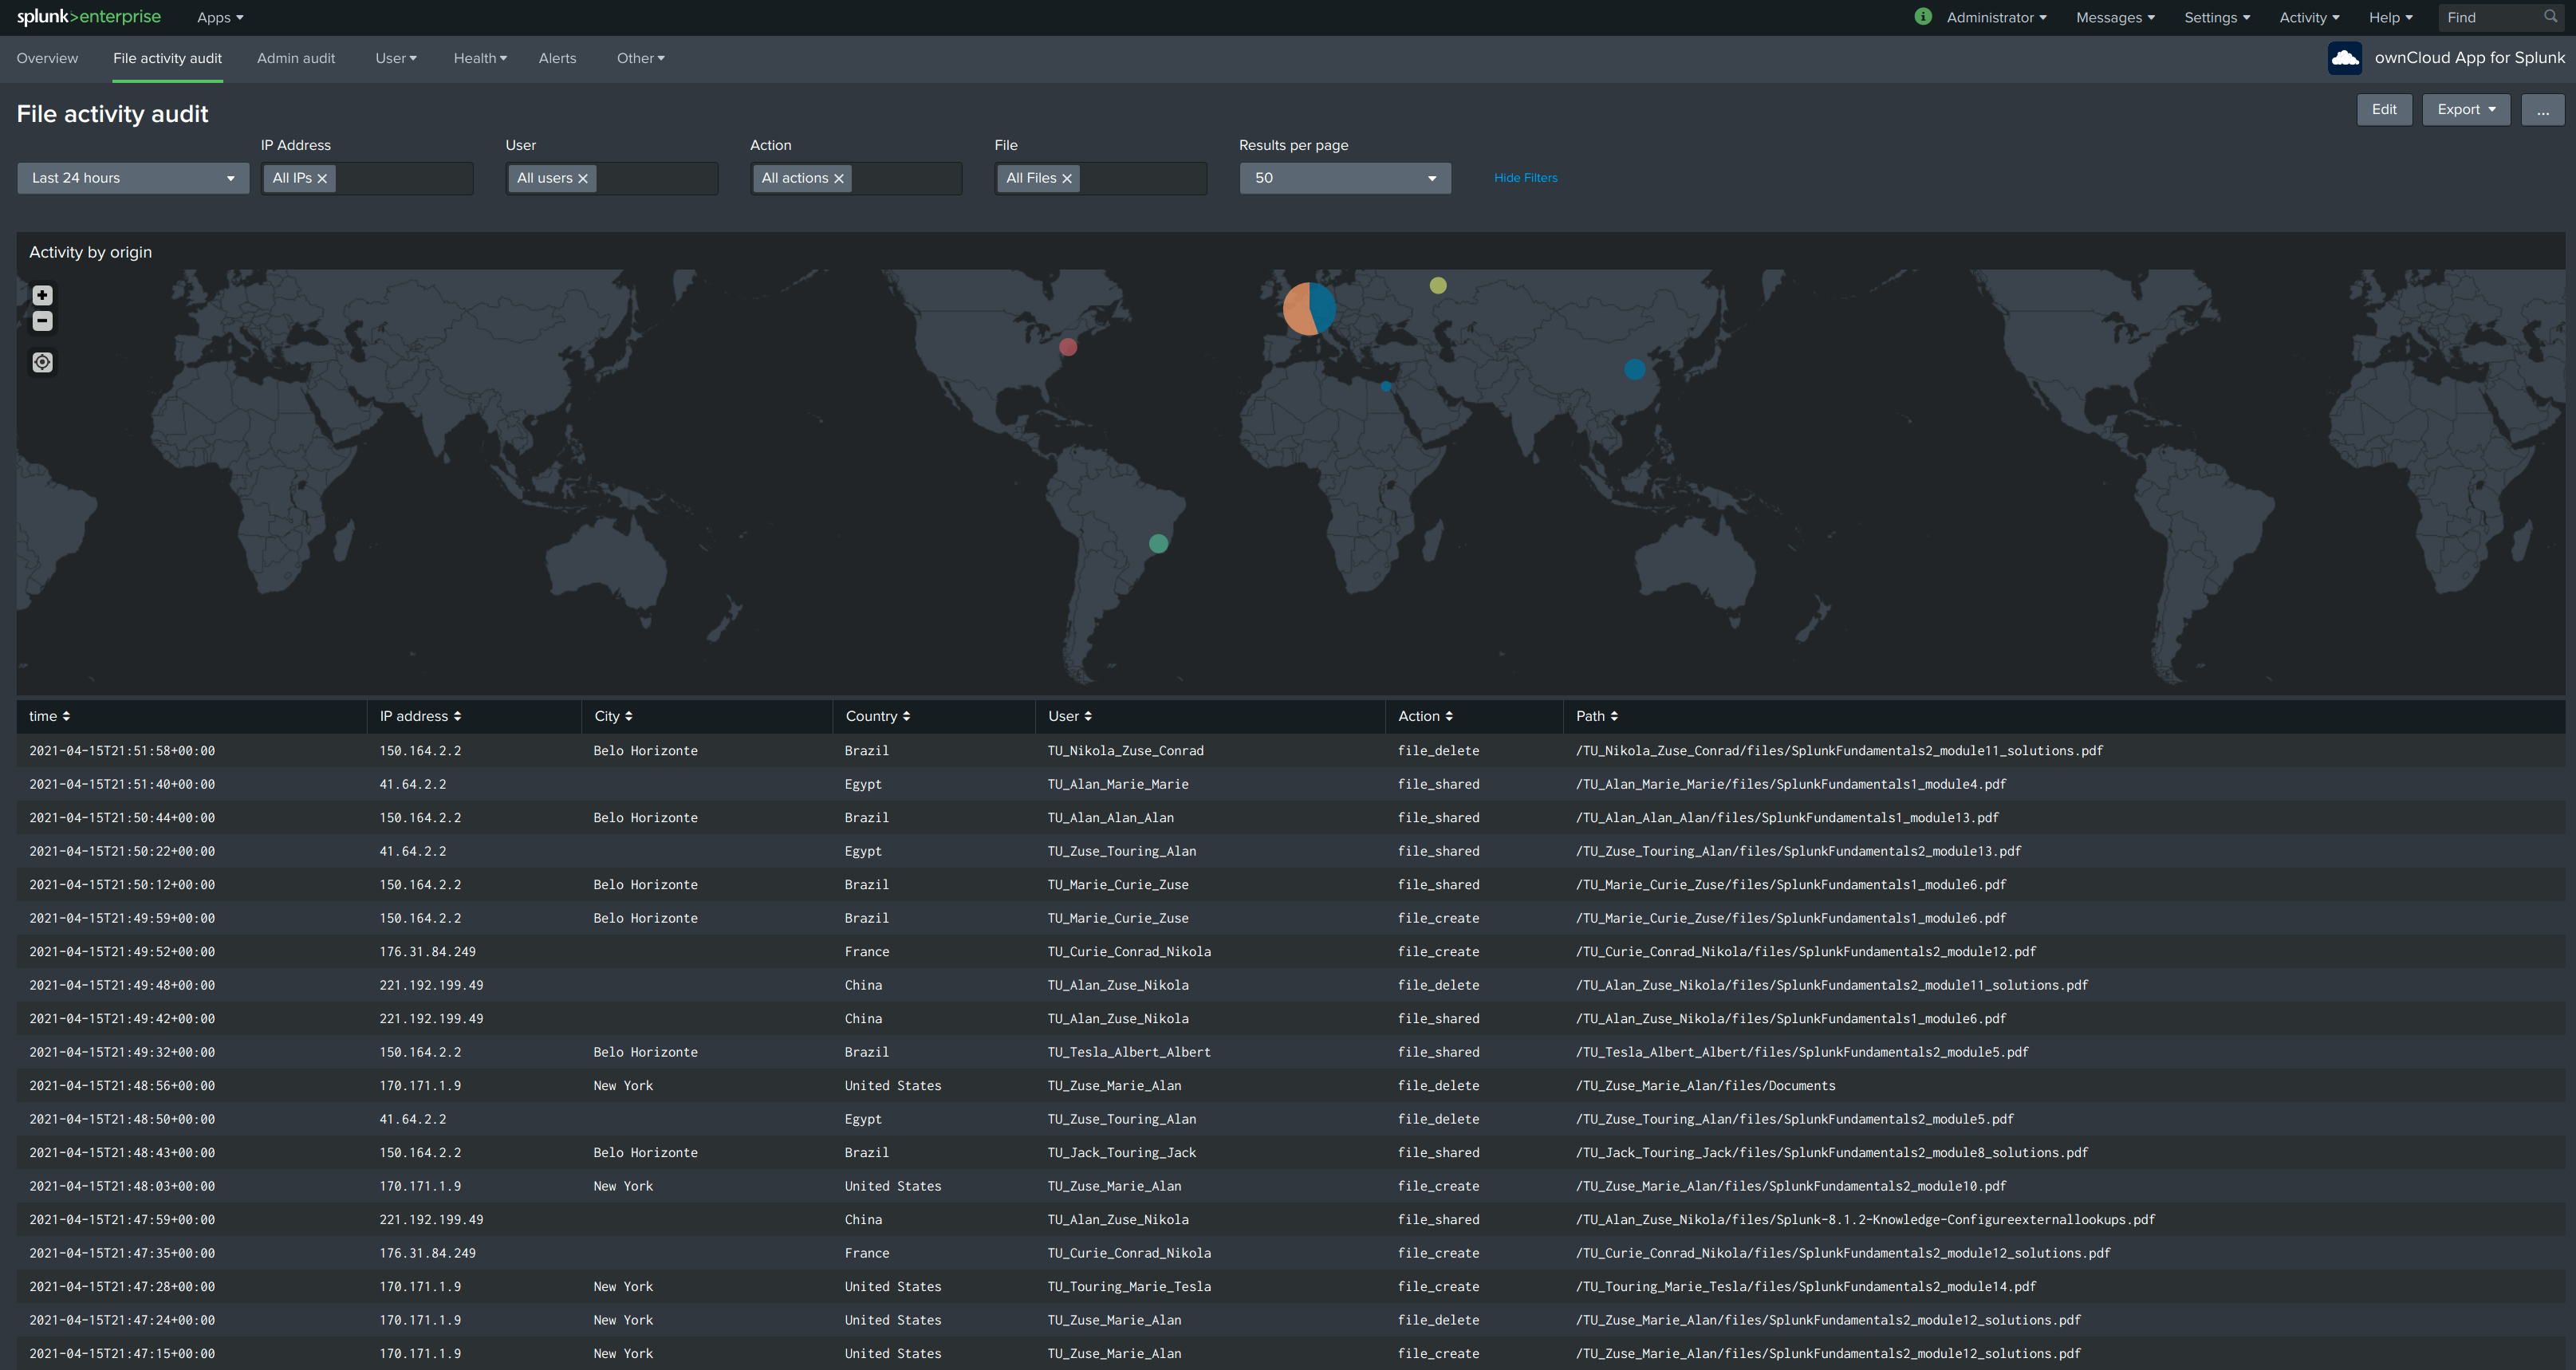Click IP 176.31.84.249 in 21:49:52 row
Viewport: 2576px width, 1370px height.
(427, 951)
